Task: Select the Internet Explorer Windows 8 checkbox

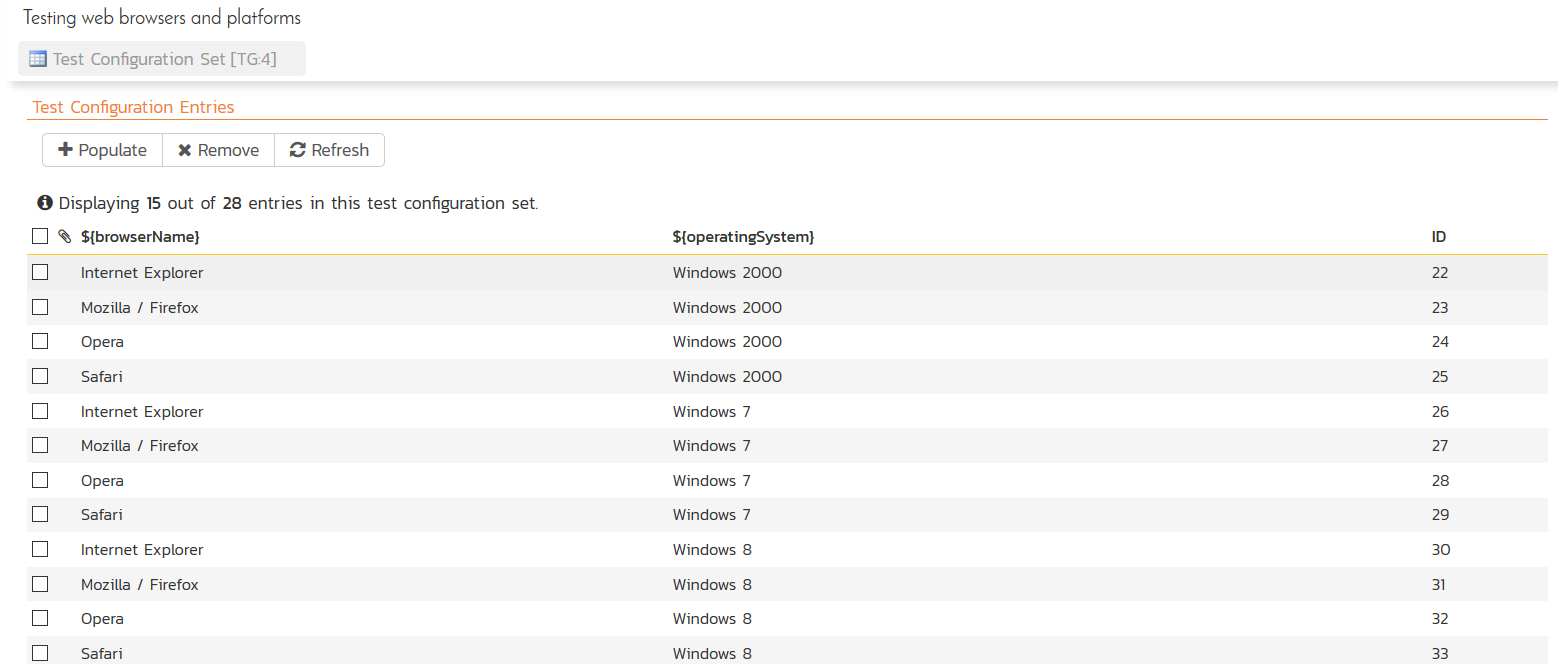Action: click(x=40, y=549)
